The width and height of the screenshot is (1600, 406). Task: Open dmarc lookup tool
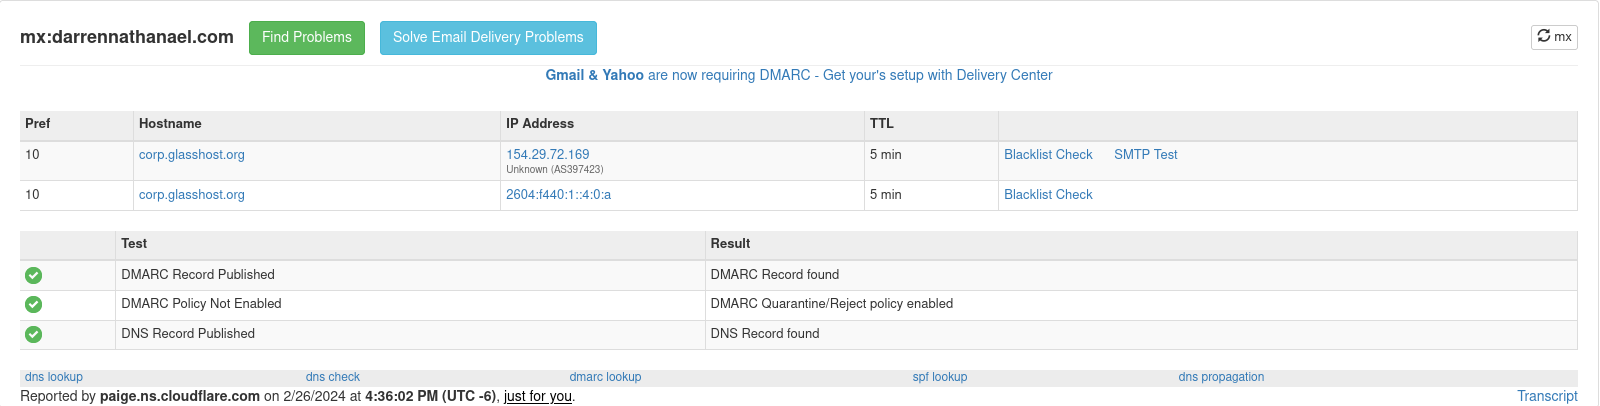[x=605, y=377]
